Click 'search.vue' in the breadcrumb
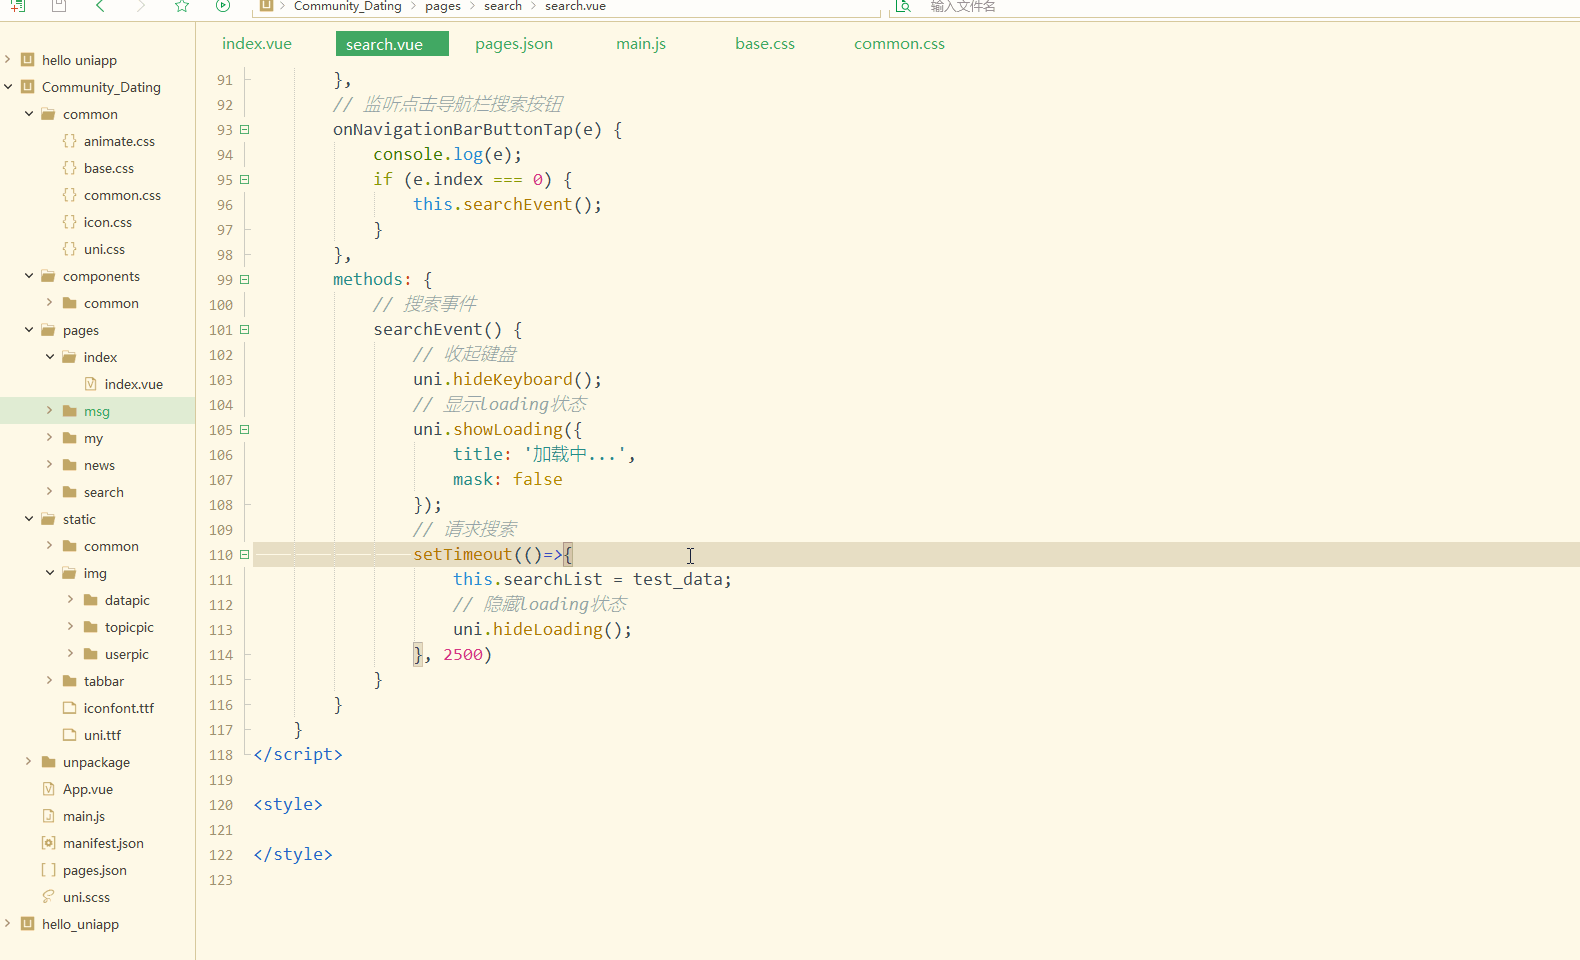The height and width of the screenshot is (960, 1580). pyautogui.click(x=575, y=6)
